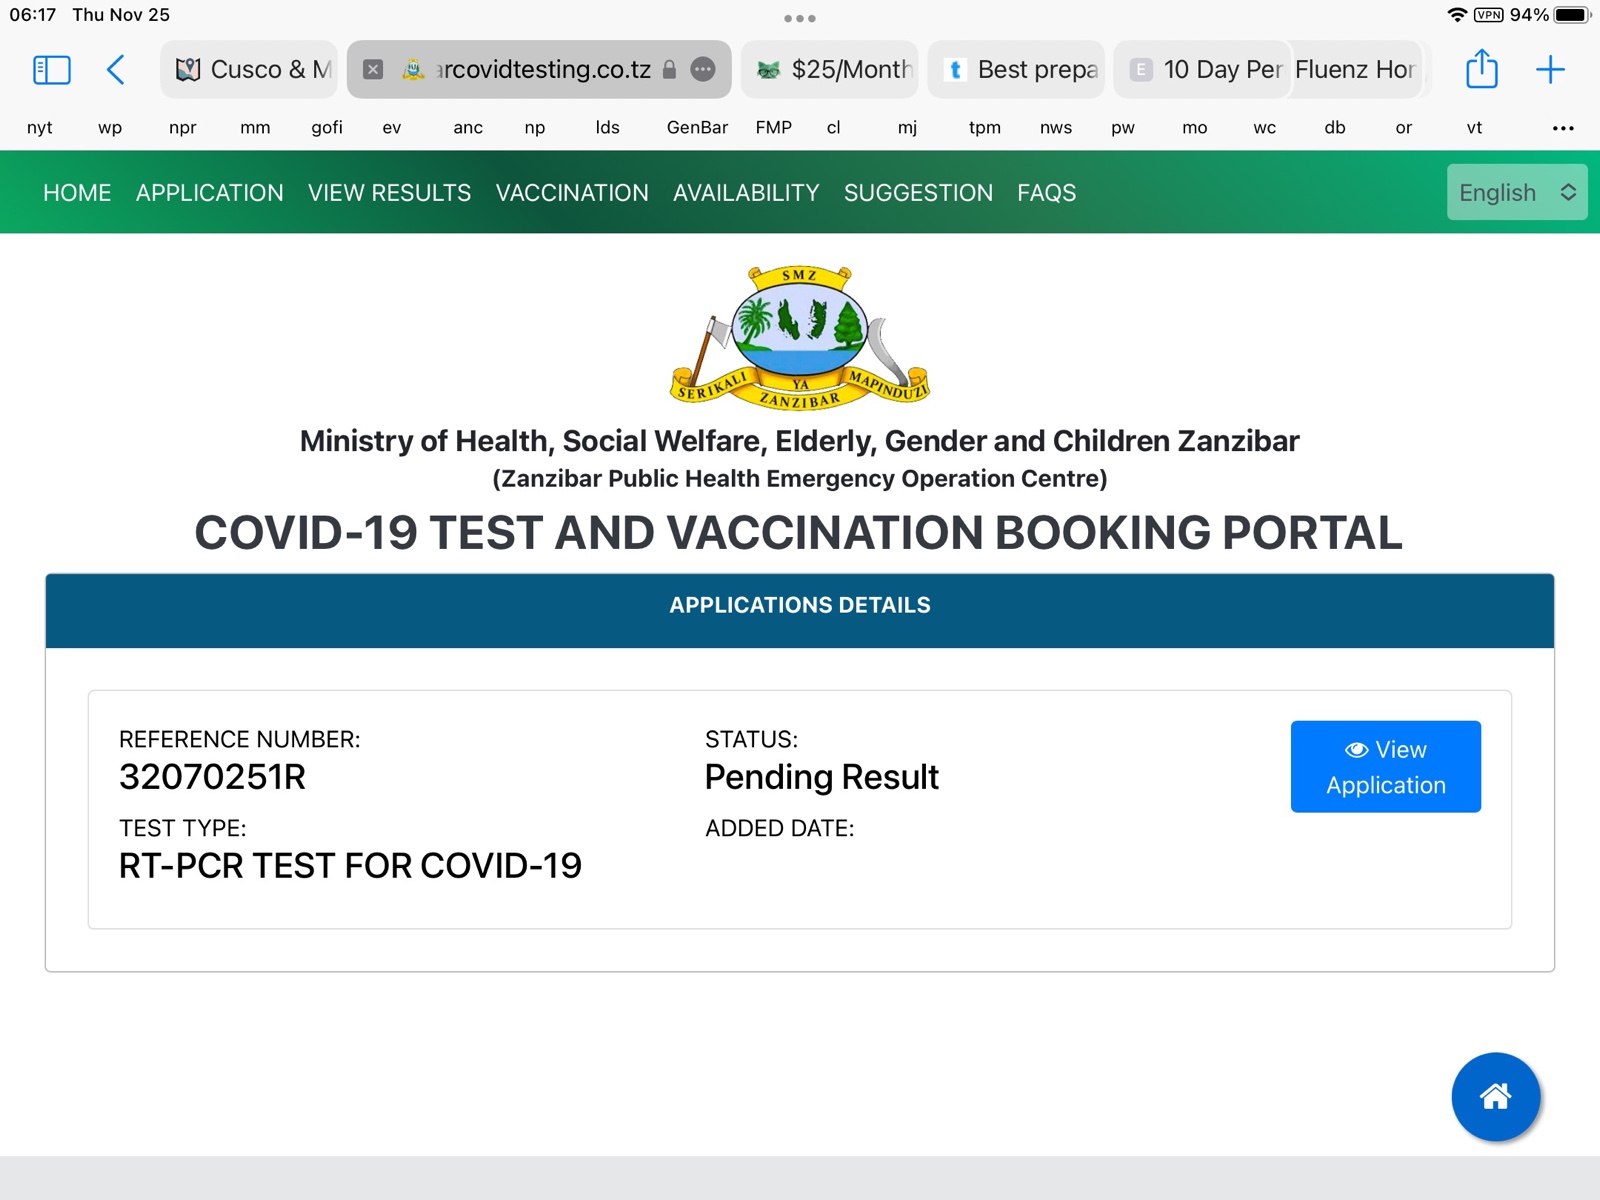Click the Zanzibar government emblem logo
The image size is (1600, 1200).
coord(799,337)
